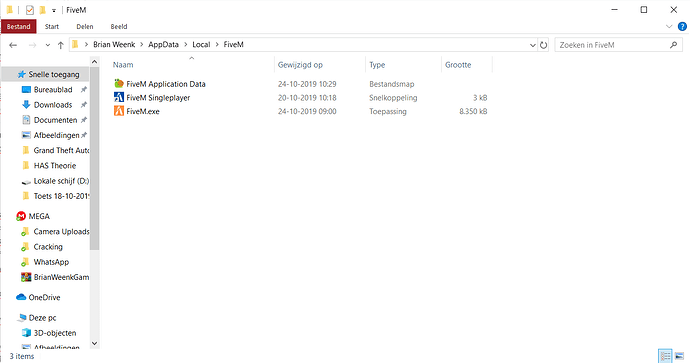
Task: Open Documenten in the navigation pane
Action: (55, 120)
